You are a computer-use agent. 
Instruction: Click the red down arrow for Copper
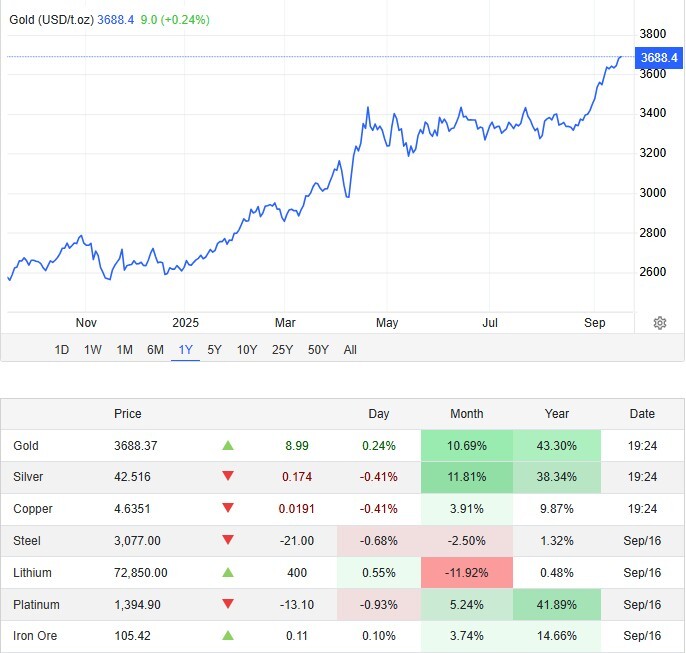[228, 509]
